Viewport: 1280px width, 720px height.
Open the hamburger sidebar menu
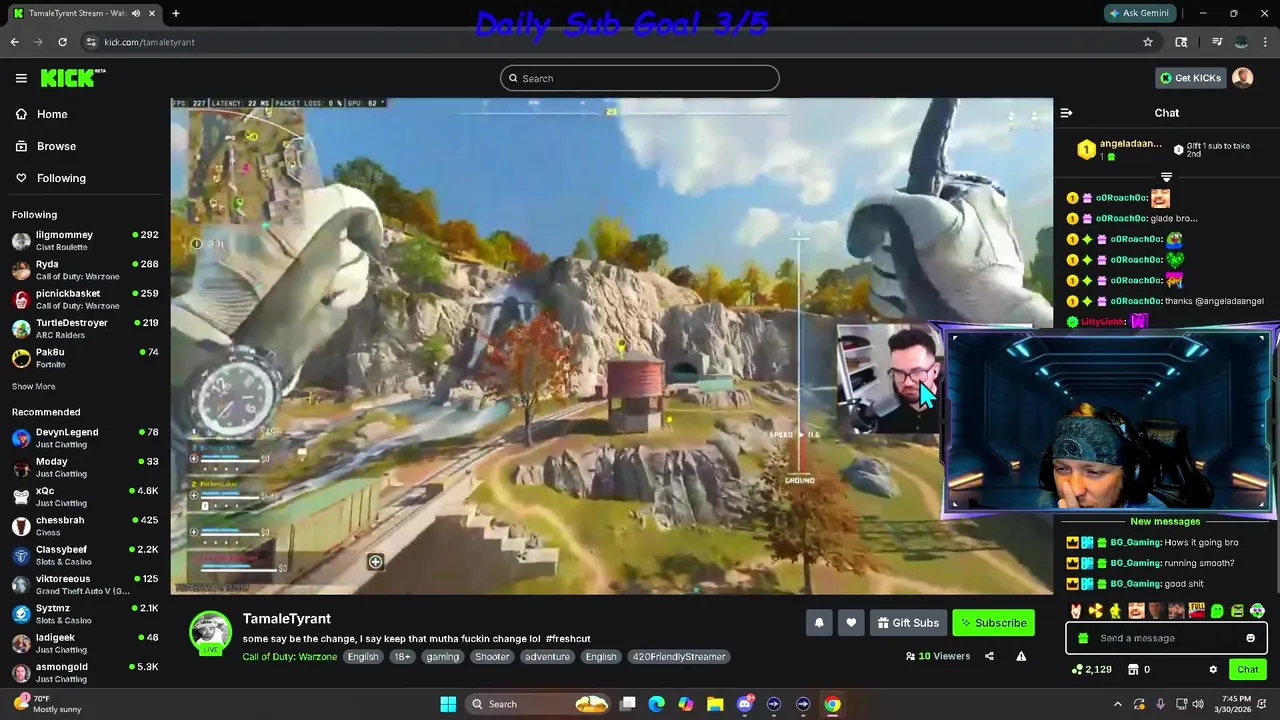coord(21,78)
